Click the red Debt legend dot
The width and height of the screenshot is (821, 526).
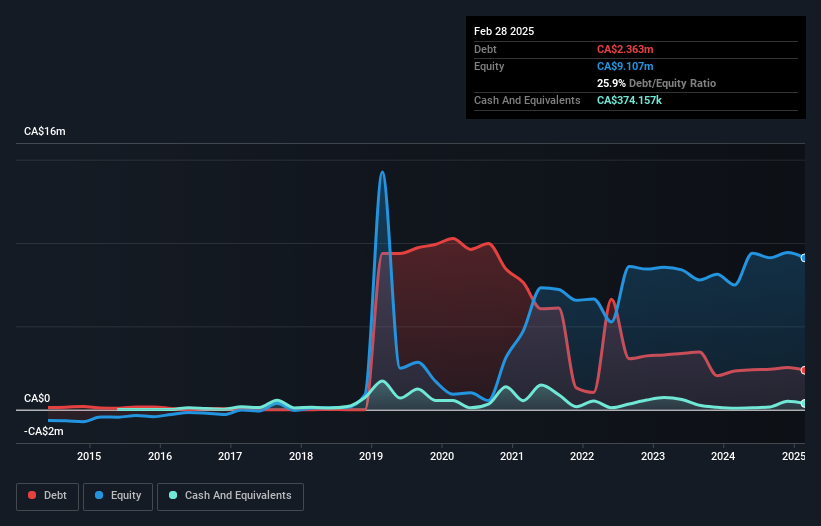(32, 495)
